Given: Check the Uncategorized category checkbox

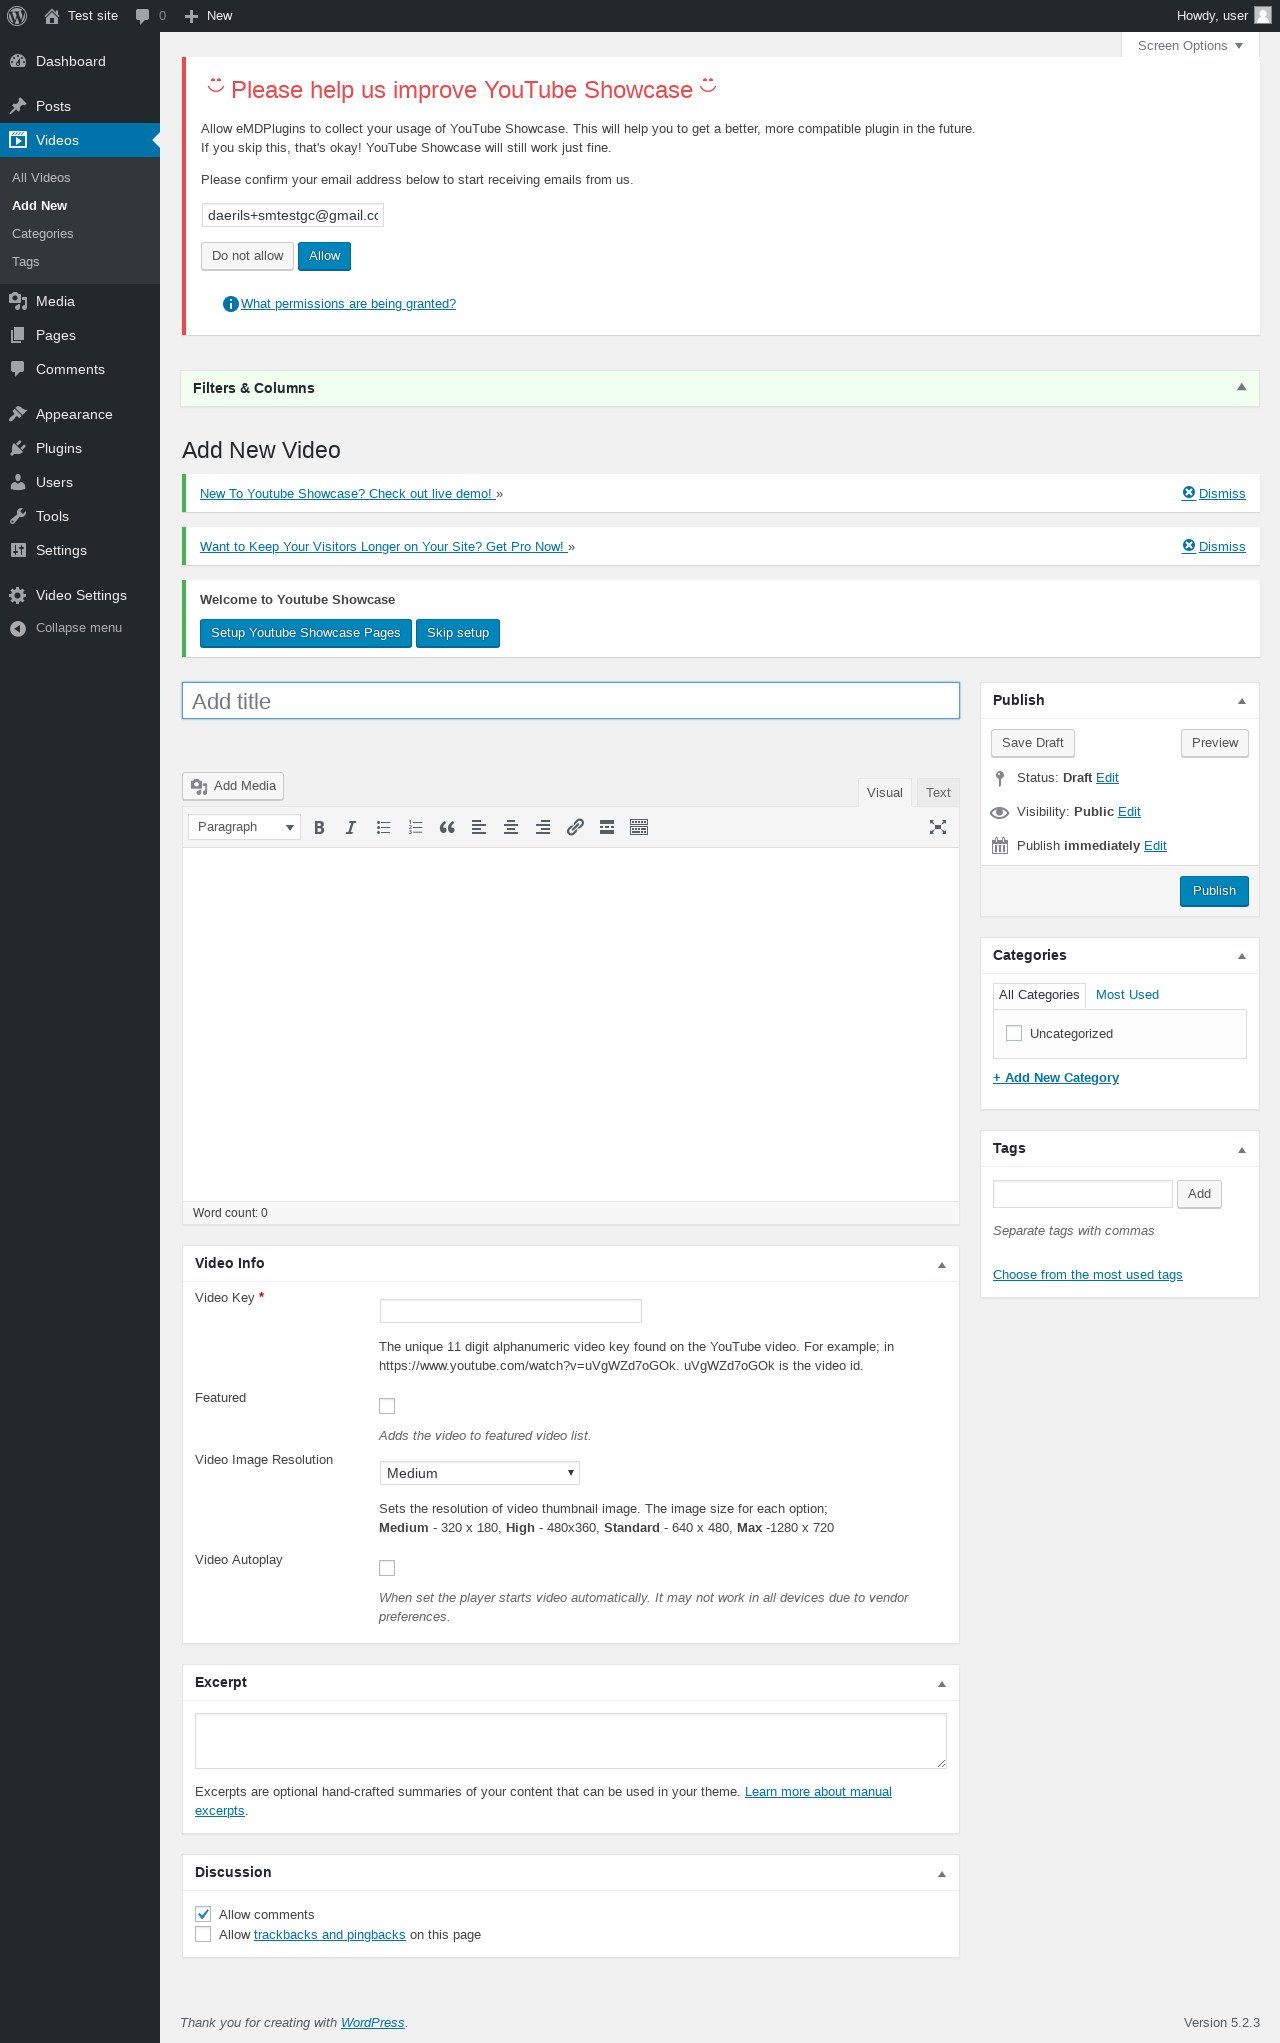Looking at the screenshot, I should [x=1014, y=1033].
